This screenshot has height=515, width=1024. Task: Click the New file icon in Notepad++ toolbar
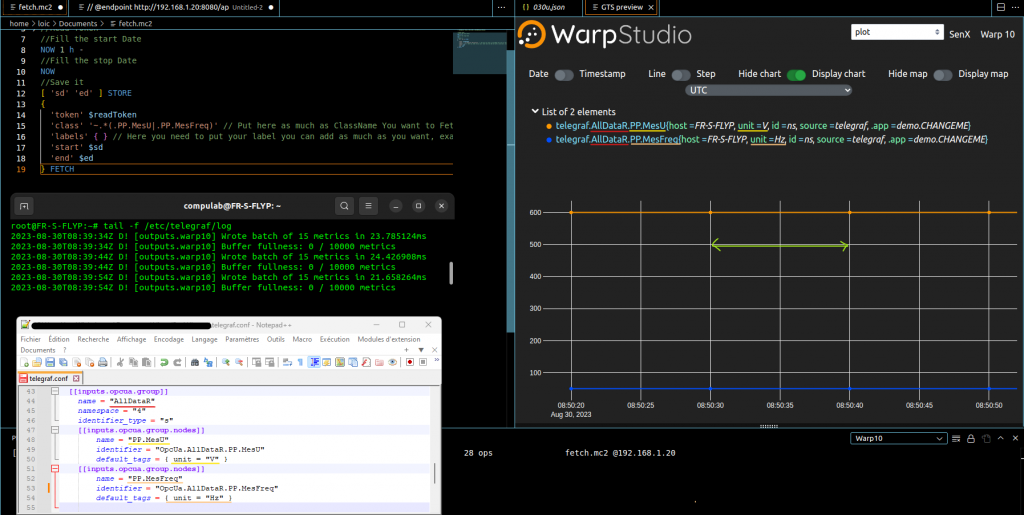[24, 362]
